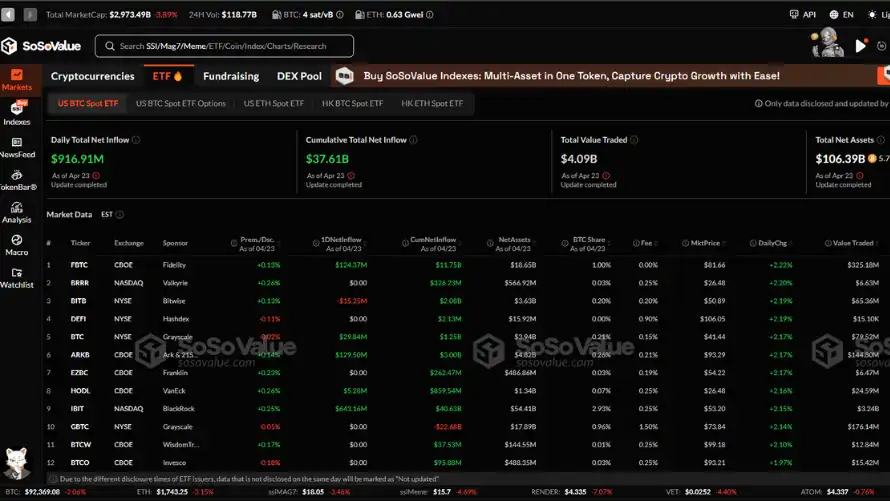Open the FBTC ticker row
Viewport: 890px width, 501px height.
tap(466, 265)
